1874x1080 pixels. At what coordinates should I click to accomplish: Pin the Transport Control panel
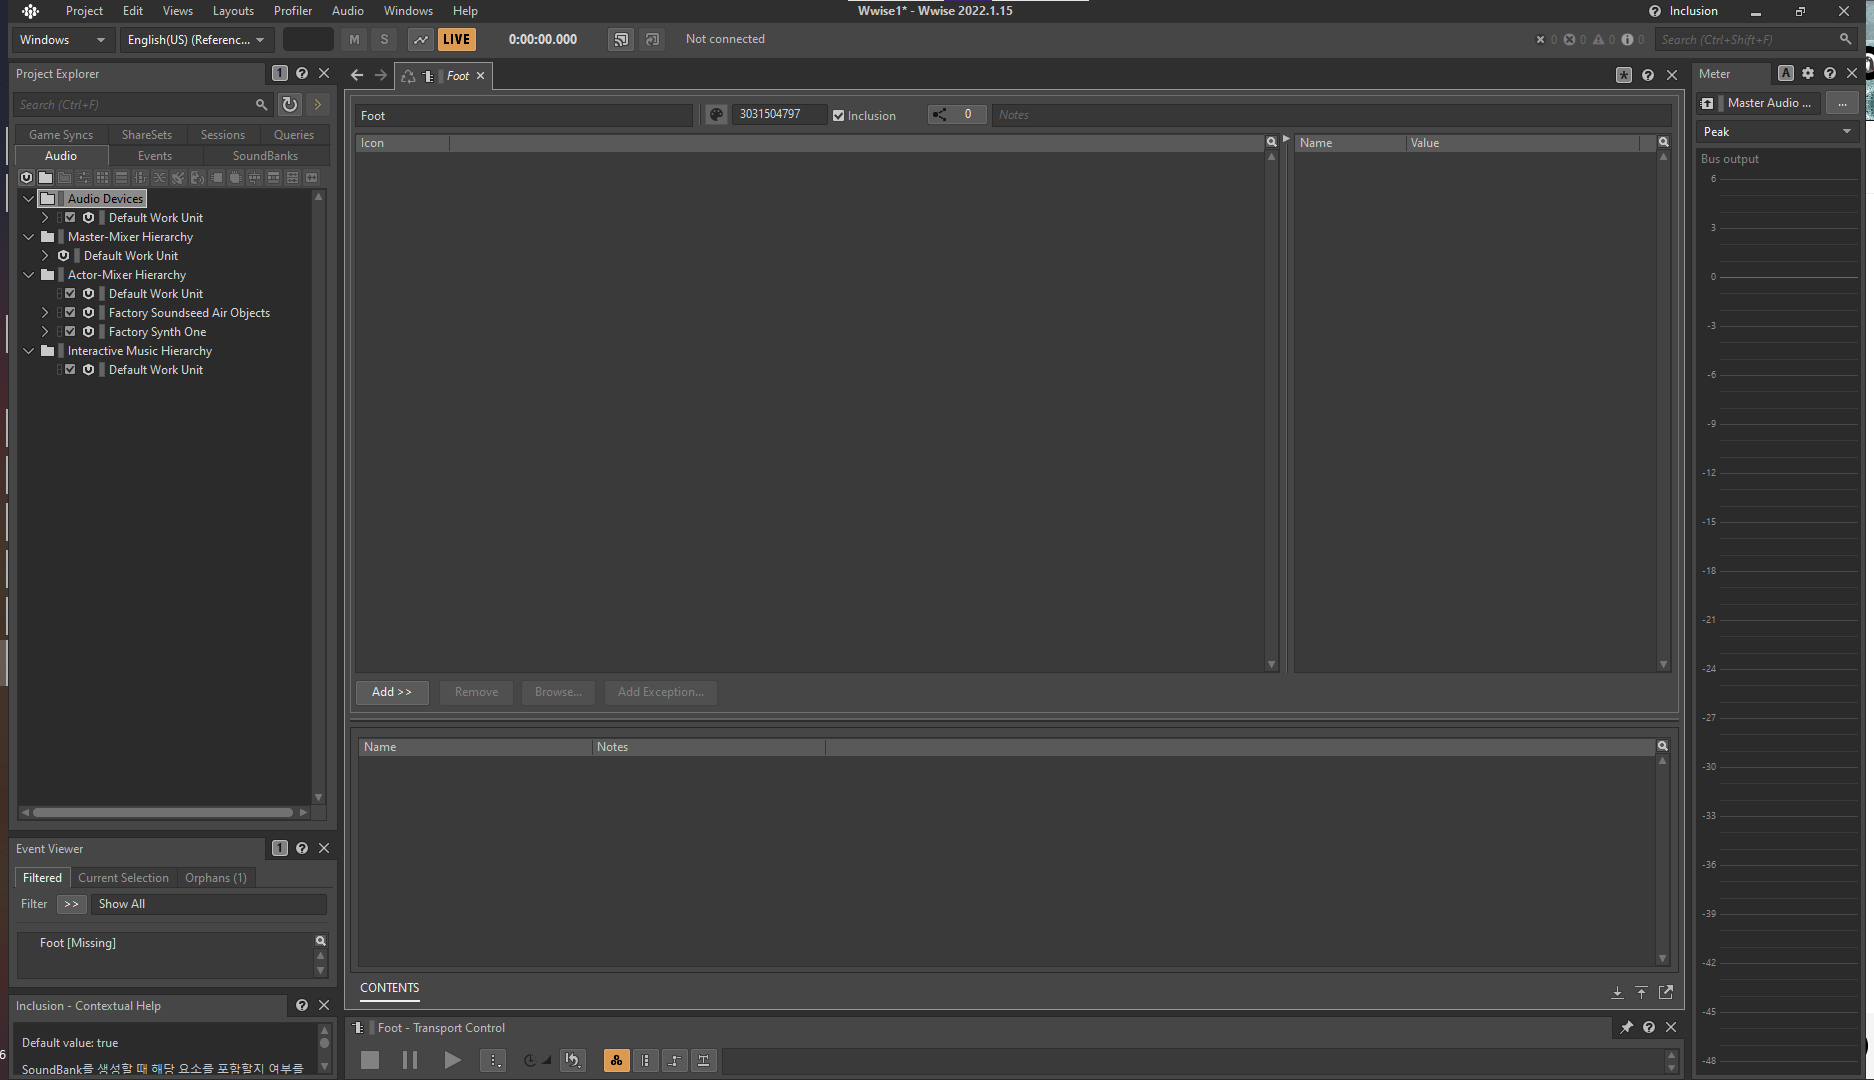(x=1627, y=1027)
